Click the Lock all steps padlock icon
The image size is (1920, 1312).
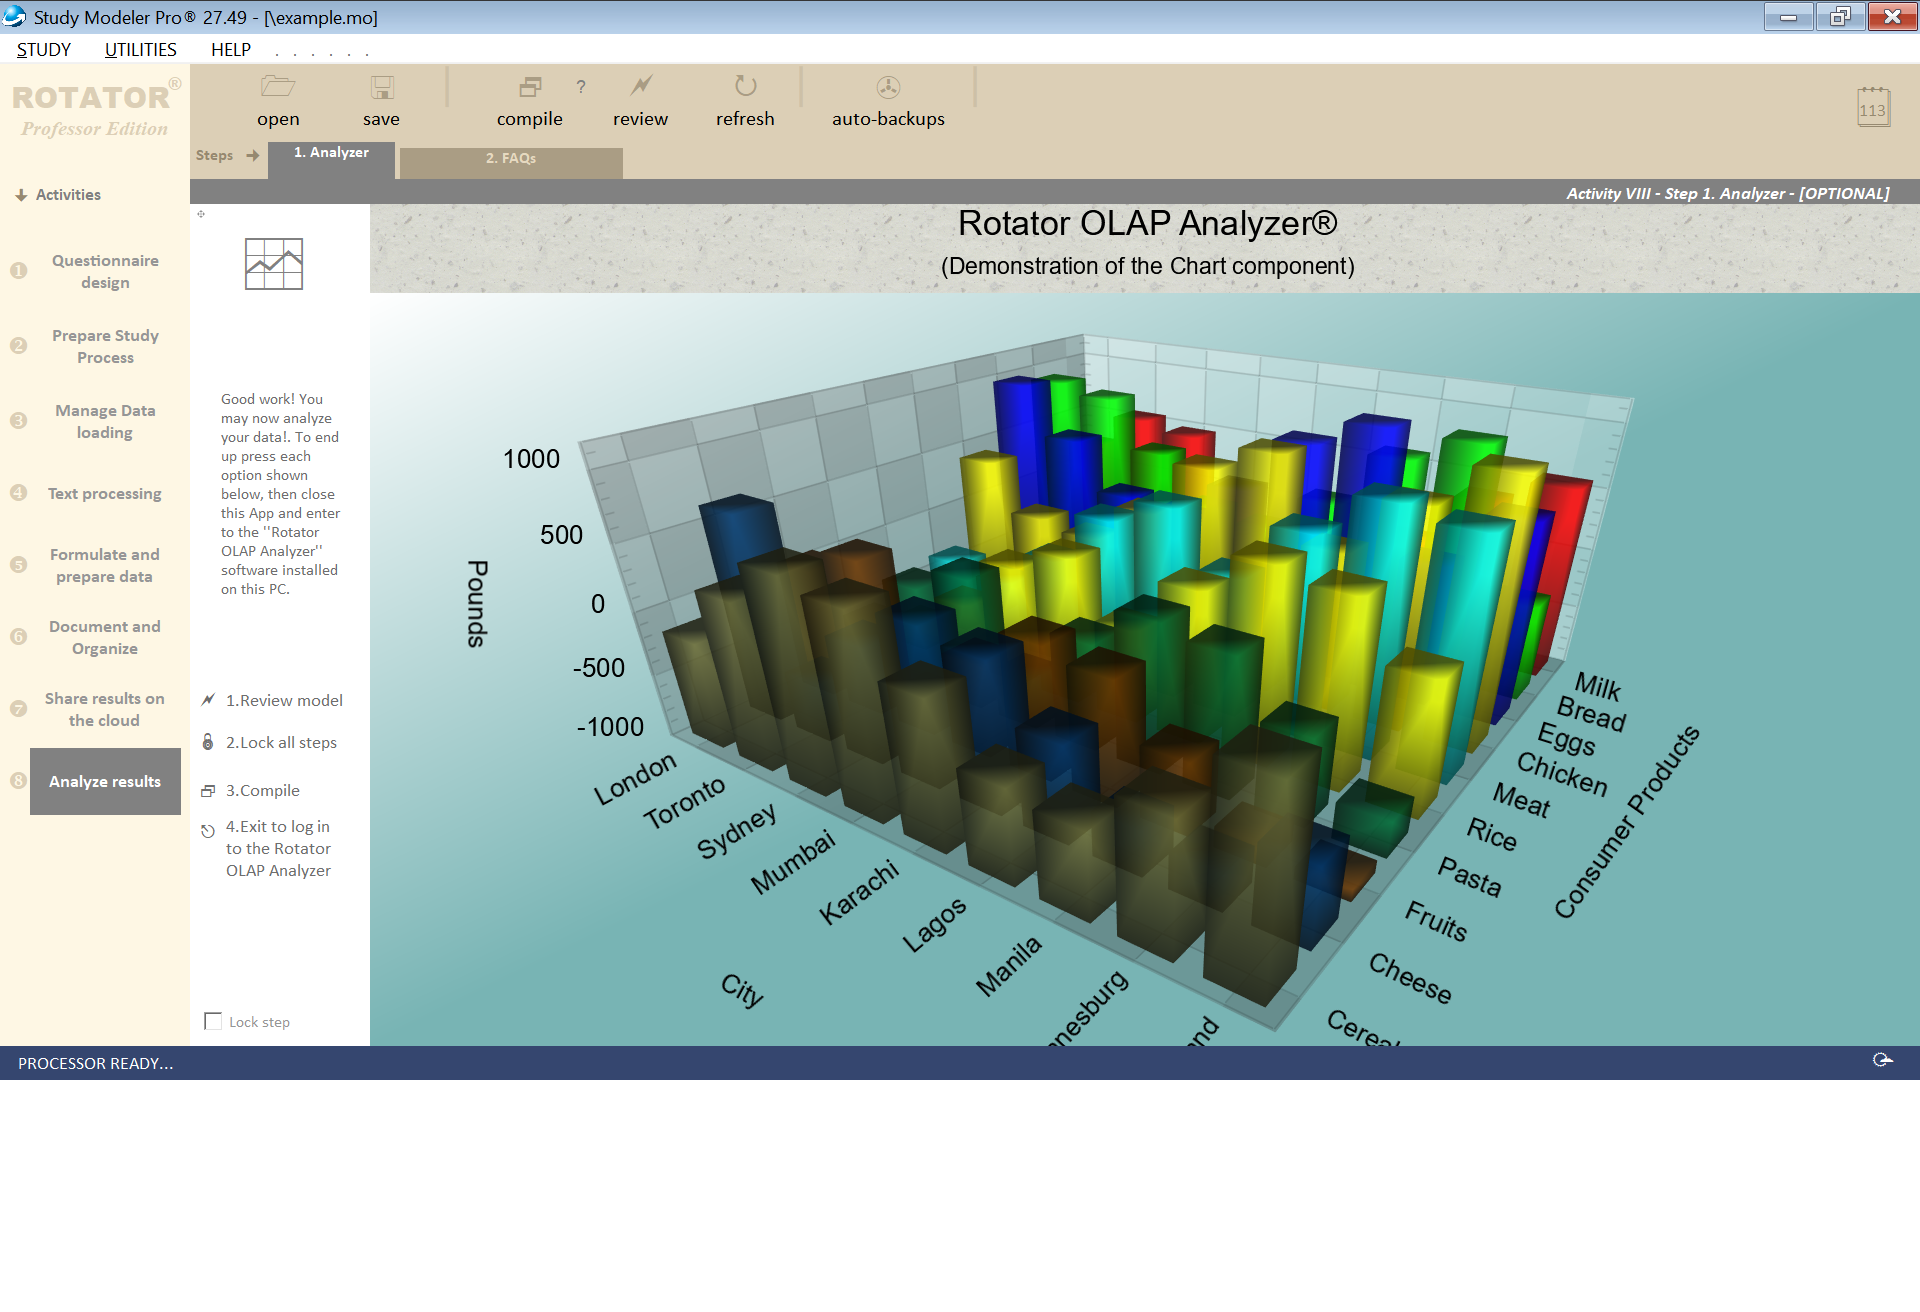pyautogui.click(x=208, y=742)
